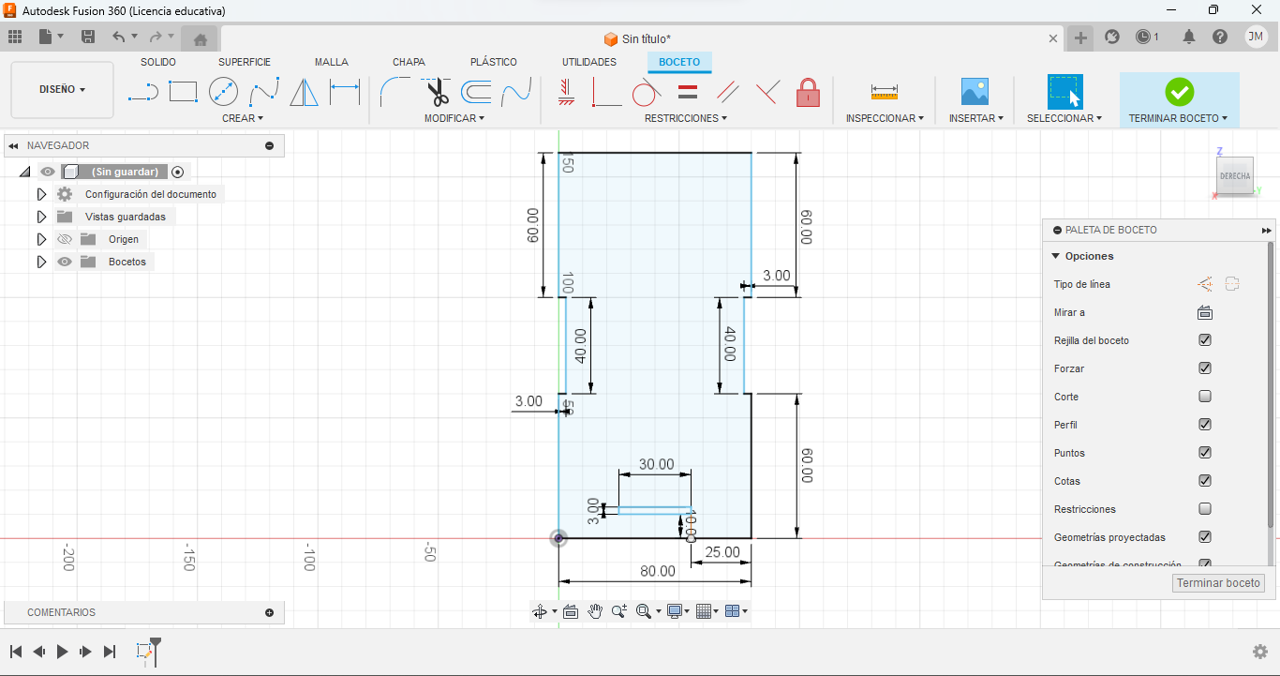Toggle visibility eye of Bocetos folder
Image resolution: width=1280 pixels, height=676 pixels.
click(65, 262)
